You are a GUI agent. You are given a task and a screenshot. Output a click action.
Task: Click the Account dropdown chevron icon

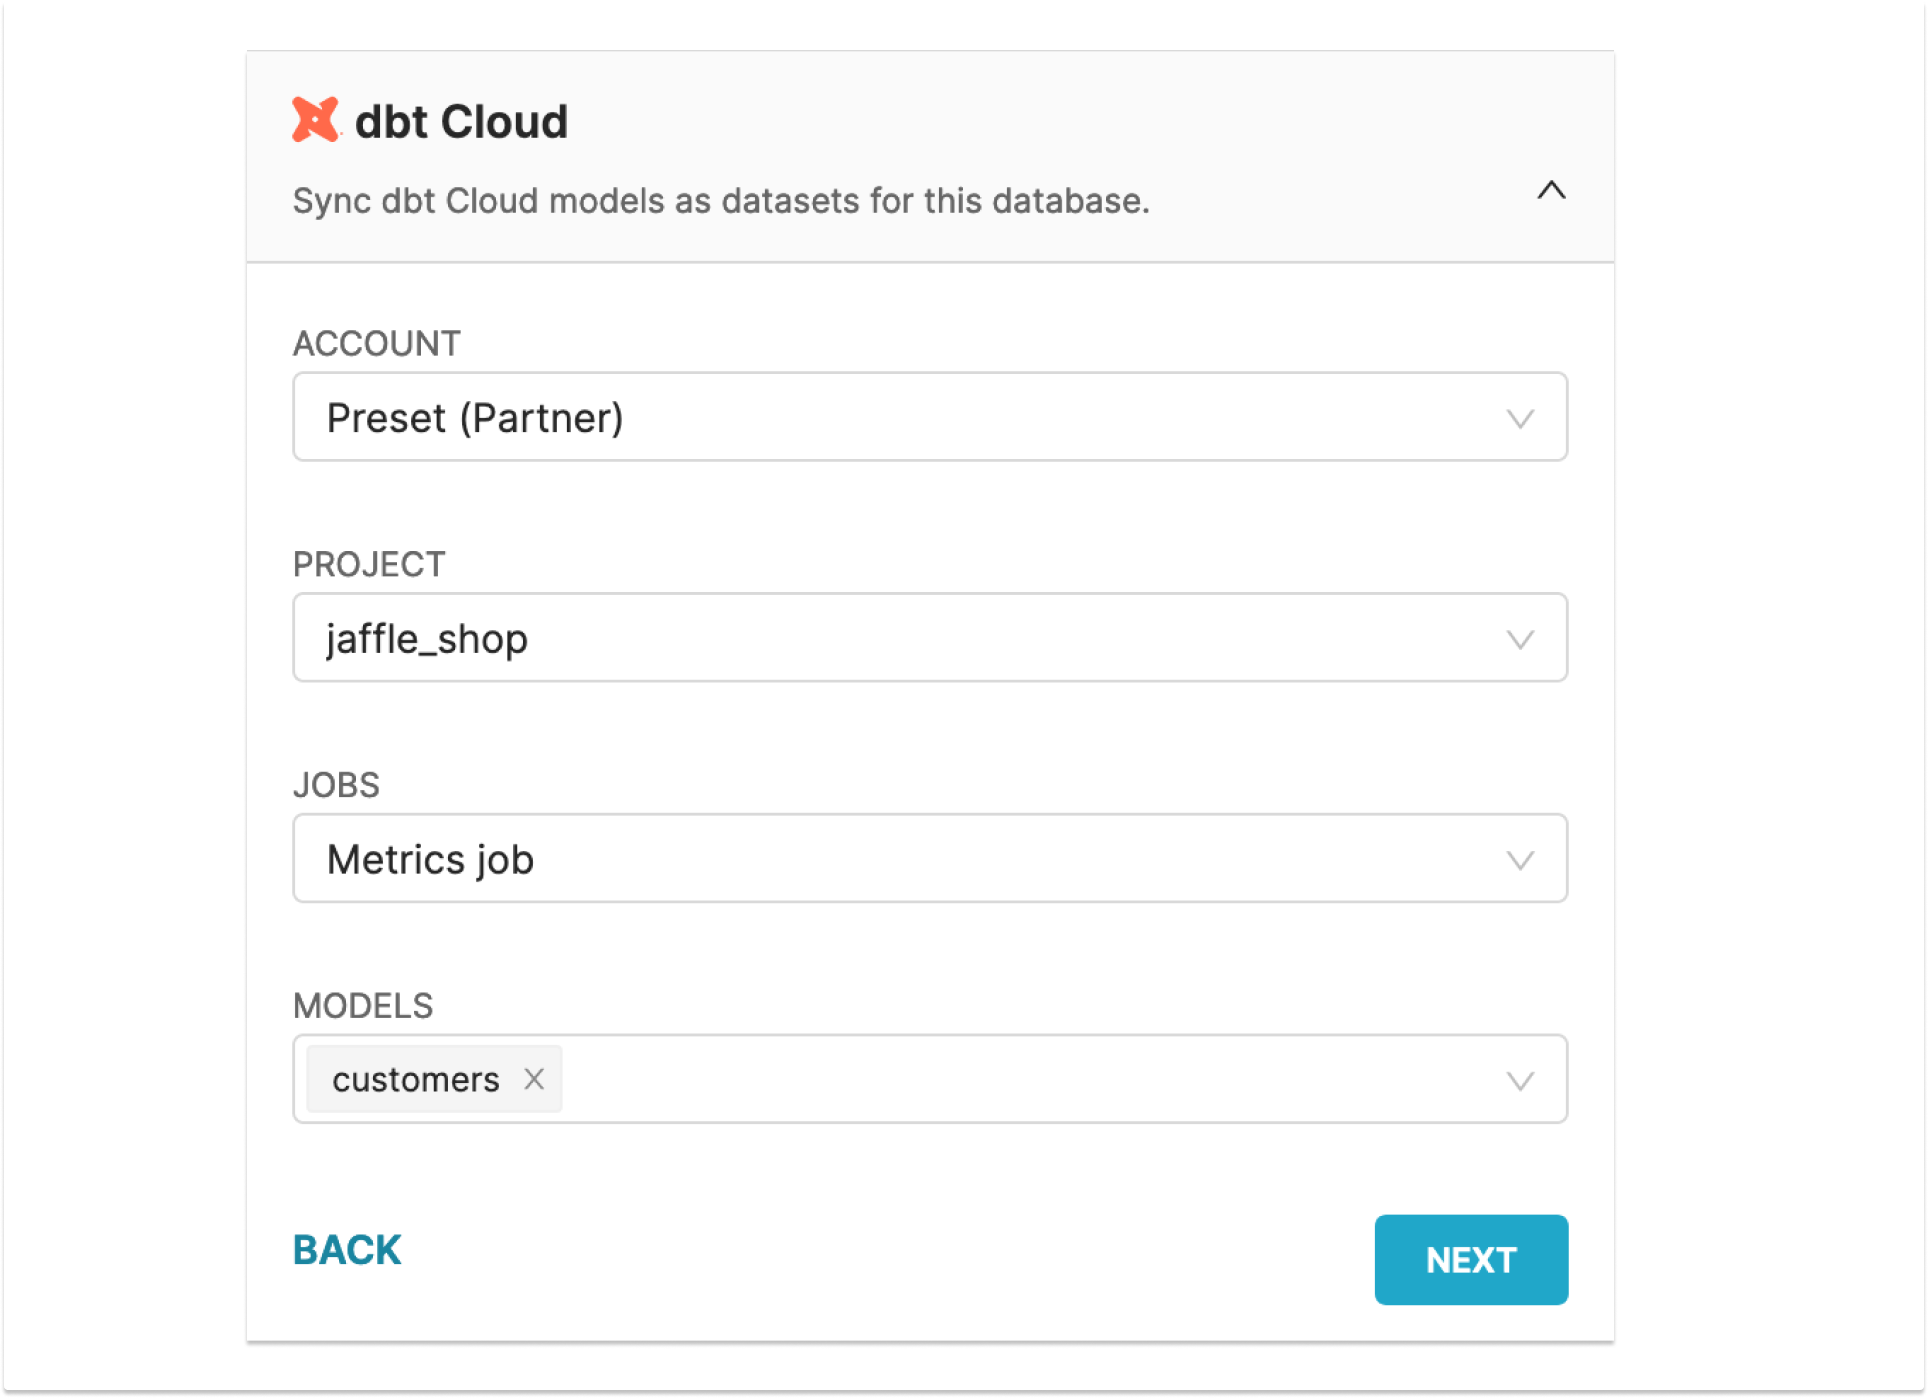point(1520,417)
